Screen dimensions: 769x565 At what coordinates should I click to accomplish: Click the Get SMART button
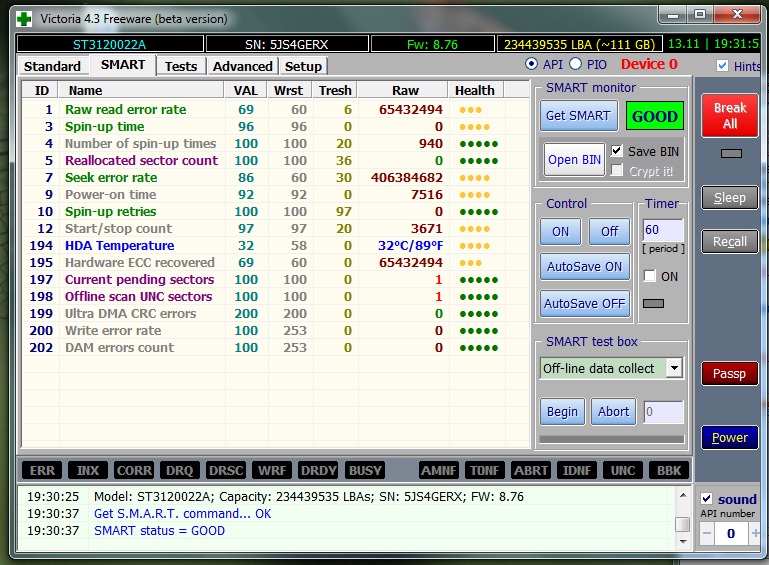579,116
